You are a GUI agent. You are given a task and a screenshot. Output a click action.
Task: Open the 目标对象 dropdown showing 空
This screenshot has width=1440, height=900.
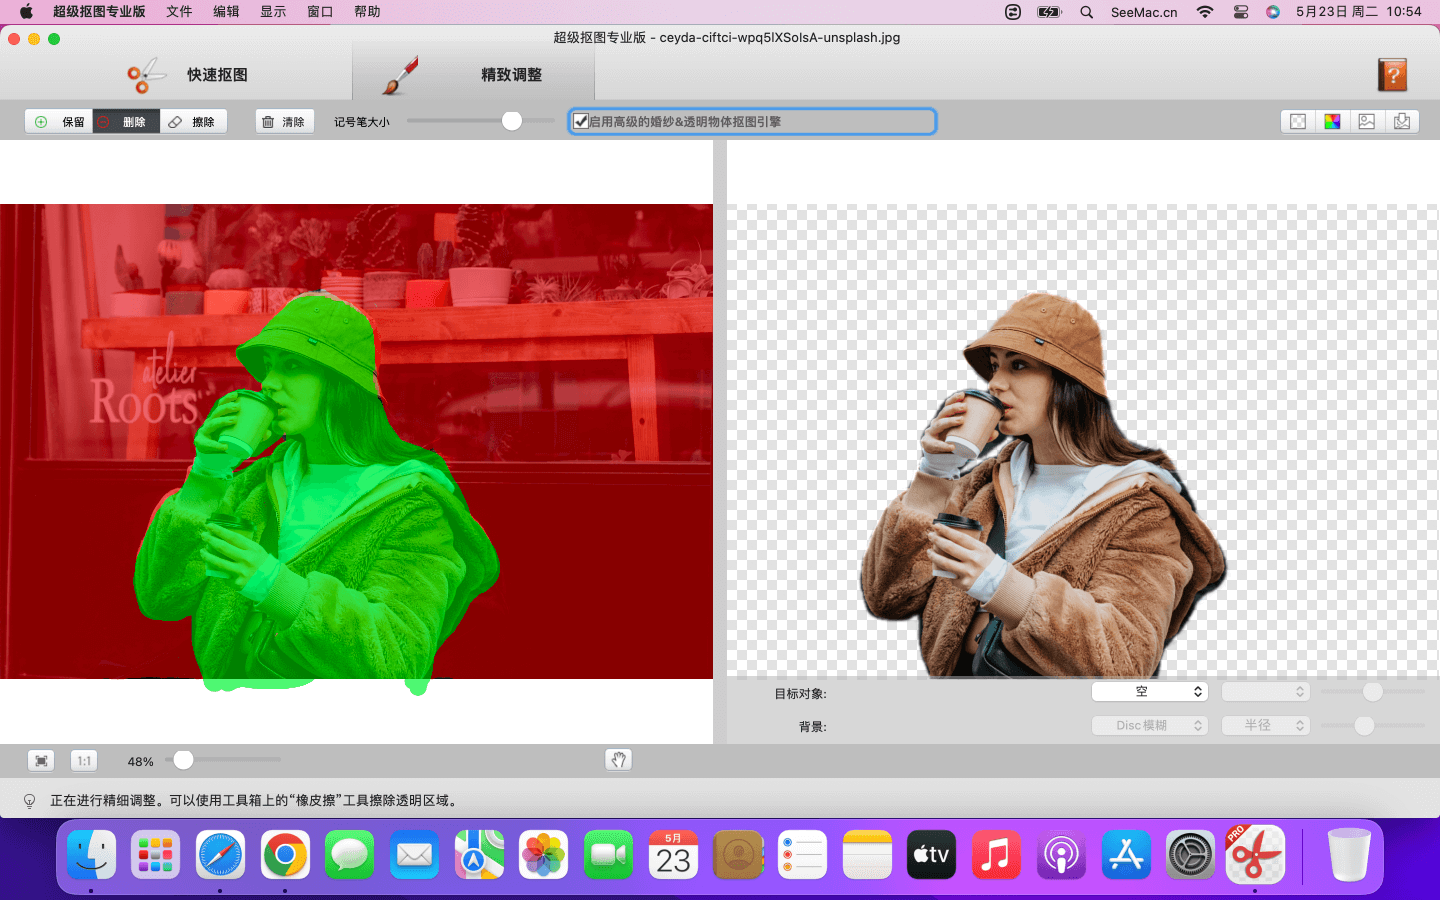click(x=1149, y=692)
